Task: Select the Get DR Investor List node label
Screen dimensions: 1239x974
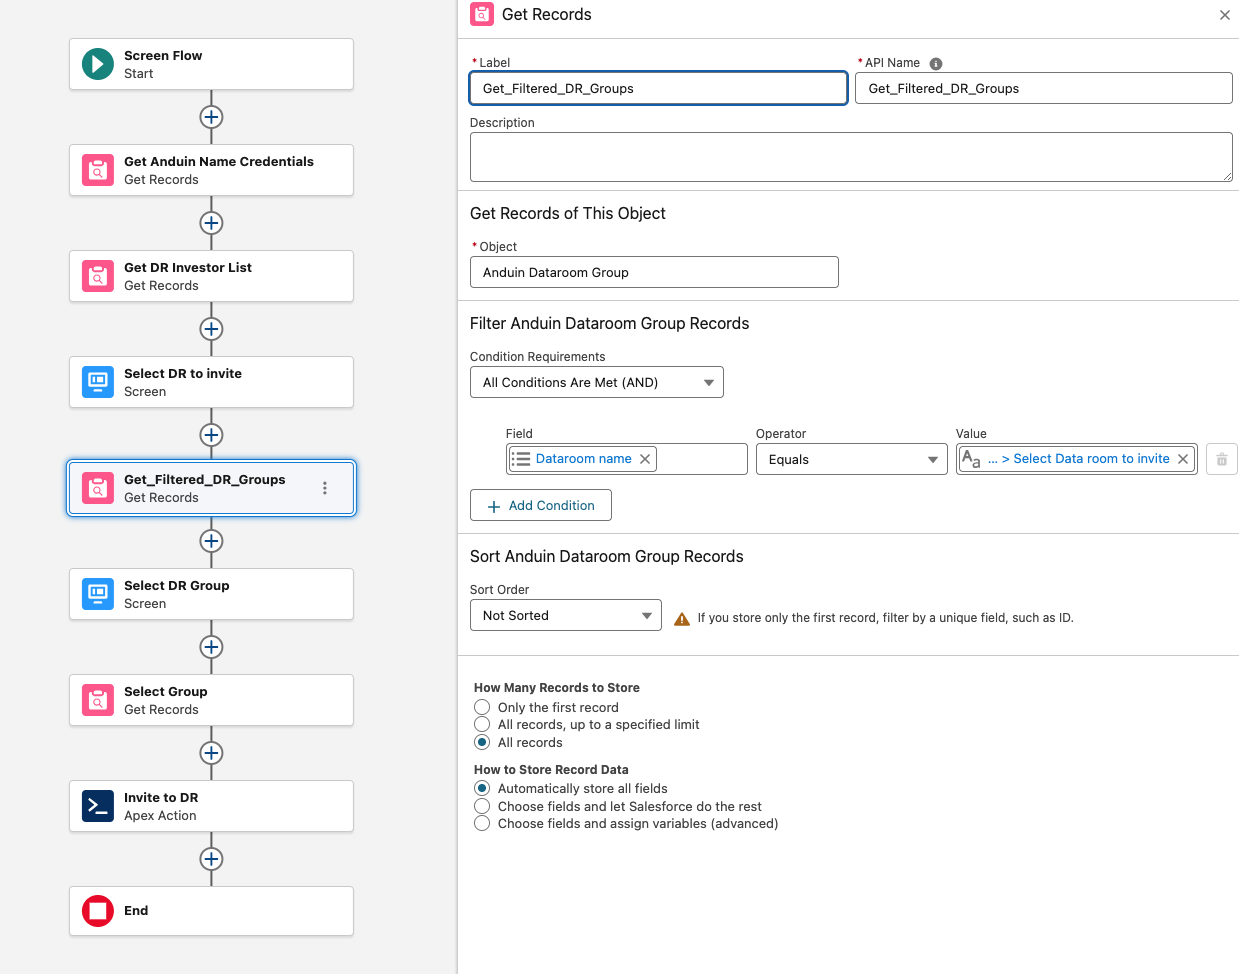Action: pos(188,267)
